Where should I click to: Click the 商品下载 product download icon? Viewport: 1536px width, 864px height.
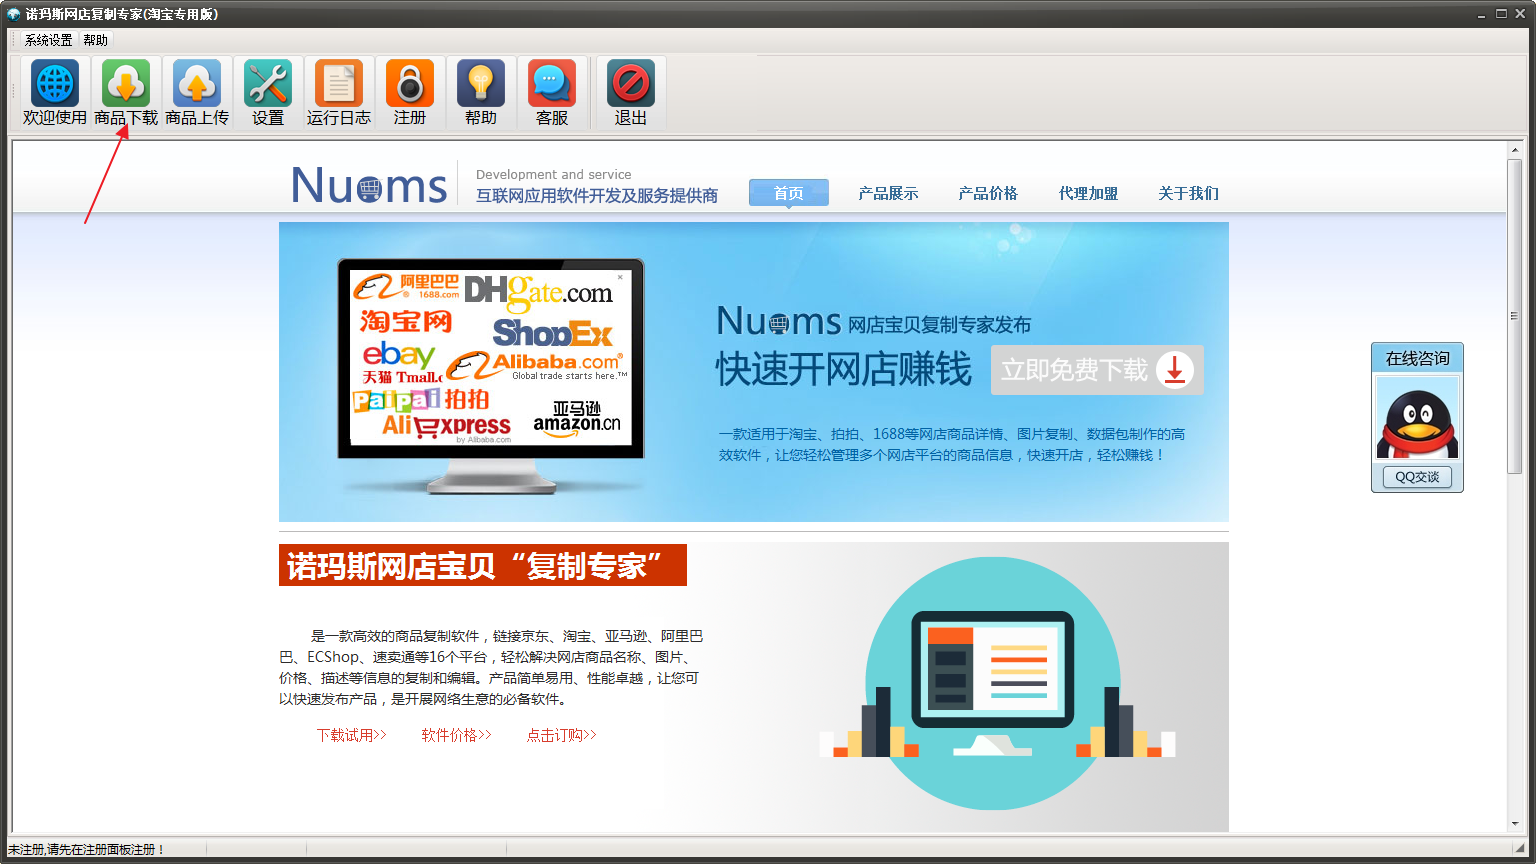(126, 83)
